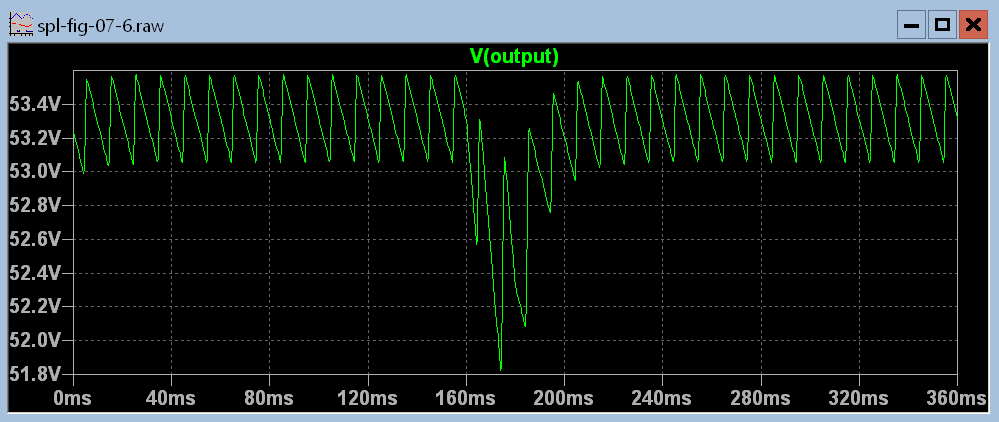Screen dimensions: 999x422
Task: Click the 53.4V vertical axis label
Action: (35, 104)
